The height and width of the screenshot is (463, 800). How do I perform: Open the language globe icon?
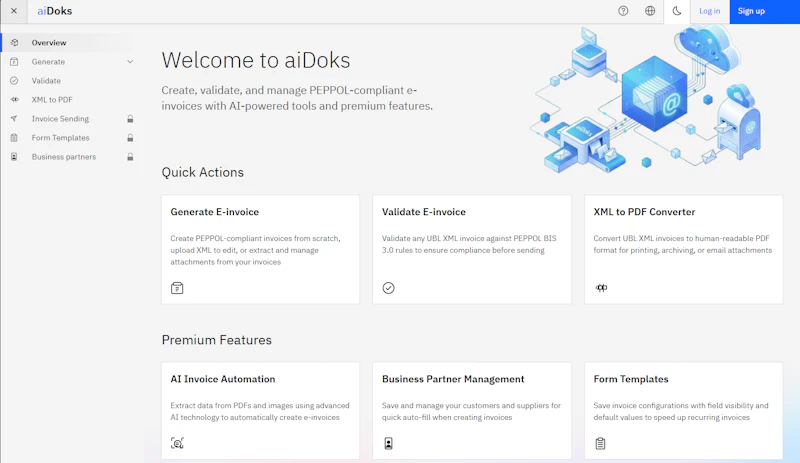(650, 11)
